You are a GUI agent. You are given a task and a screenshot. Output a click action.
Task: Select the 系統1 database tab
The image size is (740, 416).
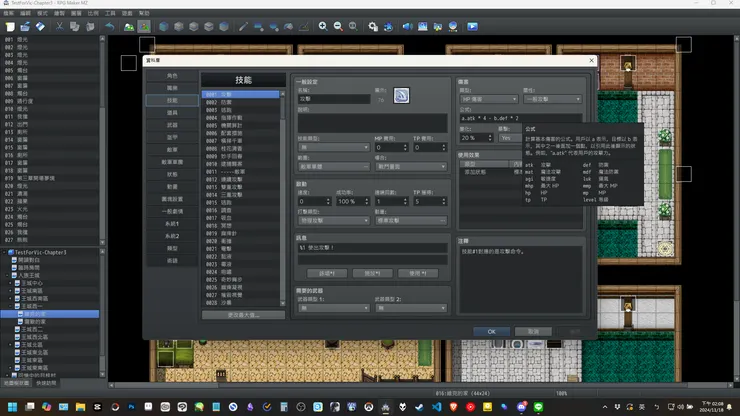(172, 223)
